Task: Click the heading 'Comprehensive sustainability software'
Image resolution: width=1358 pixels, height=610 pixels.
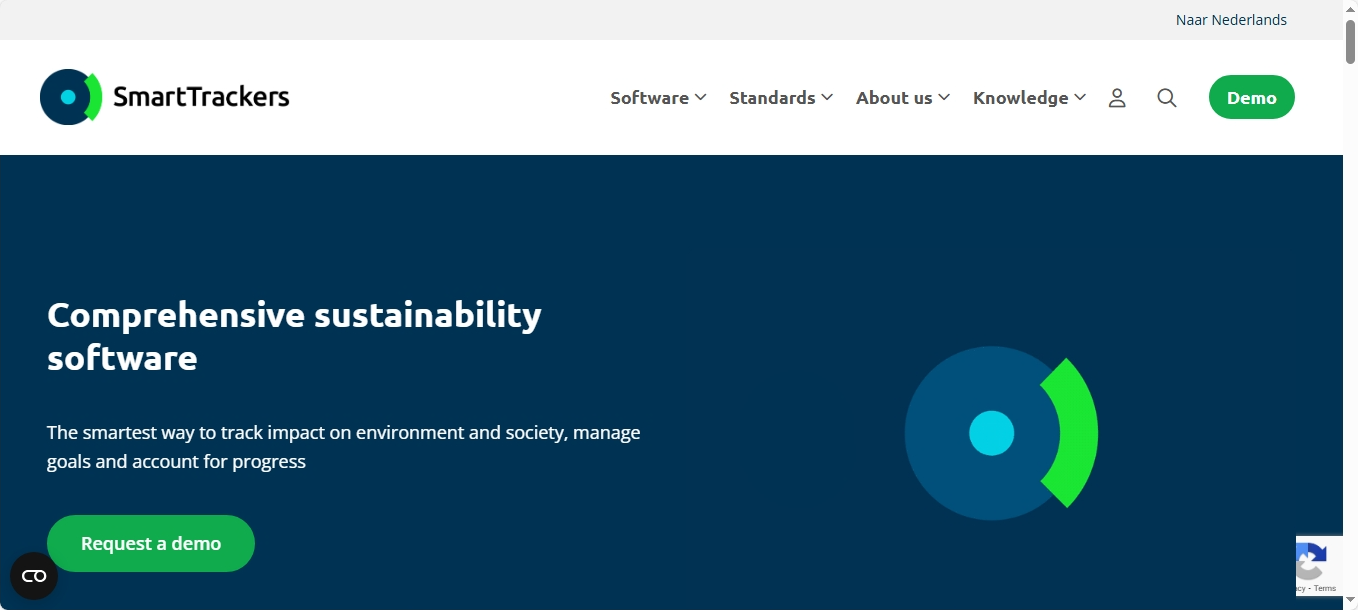Action: pos(294,336)
